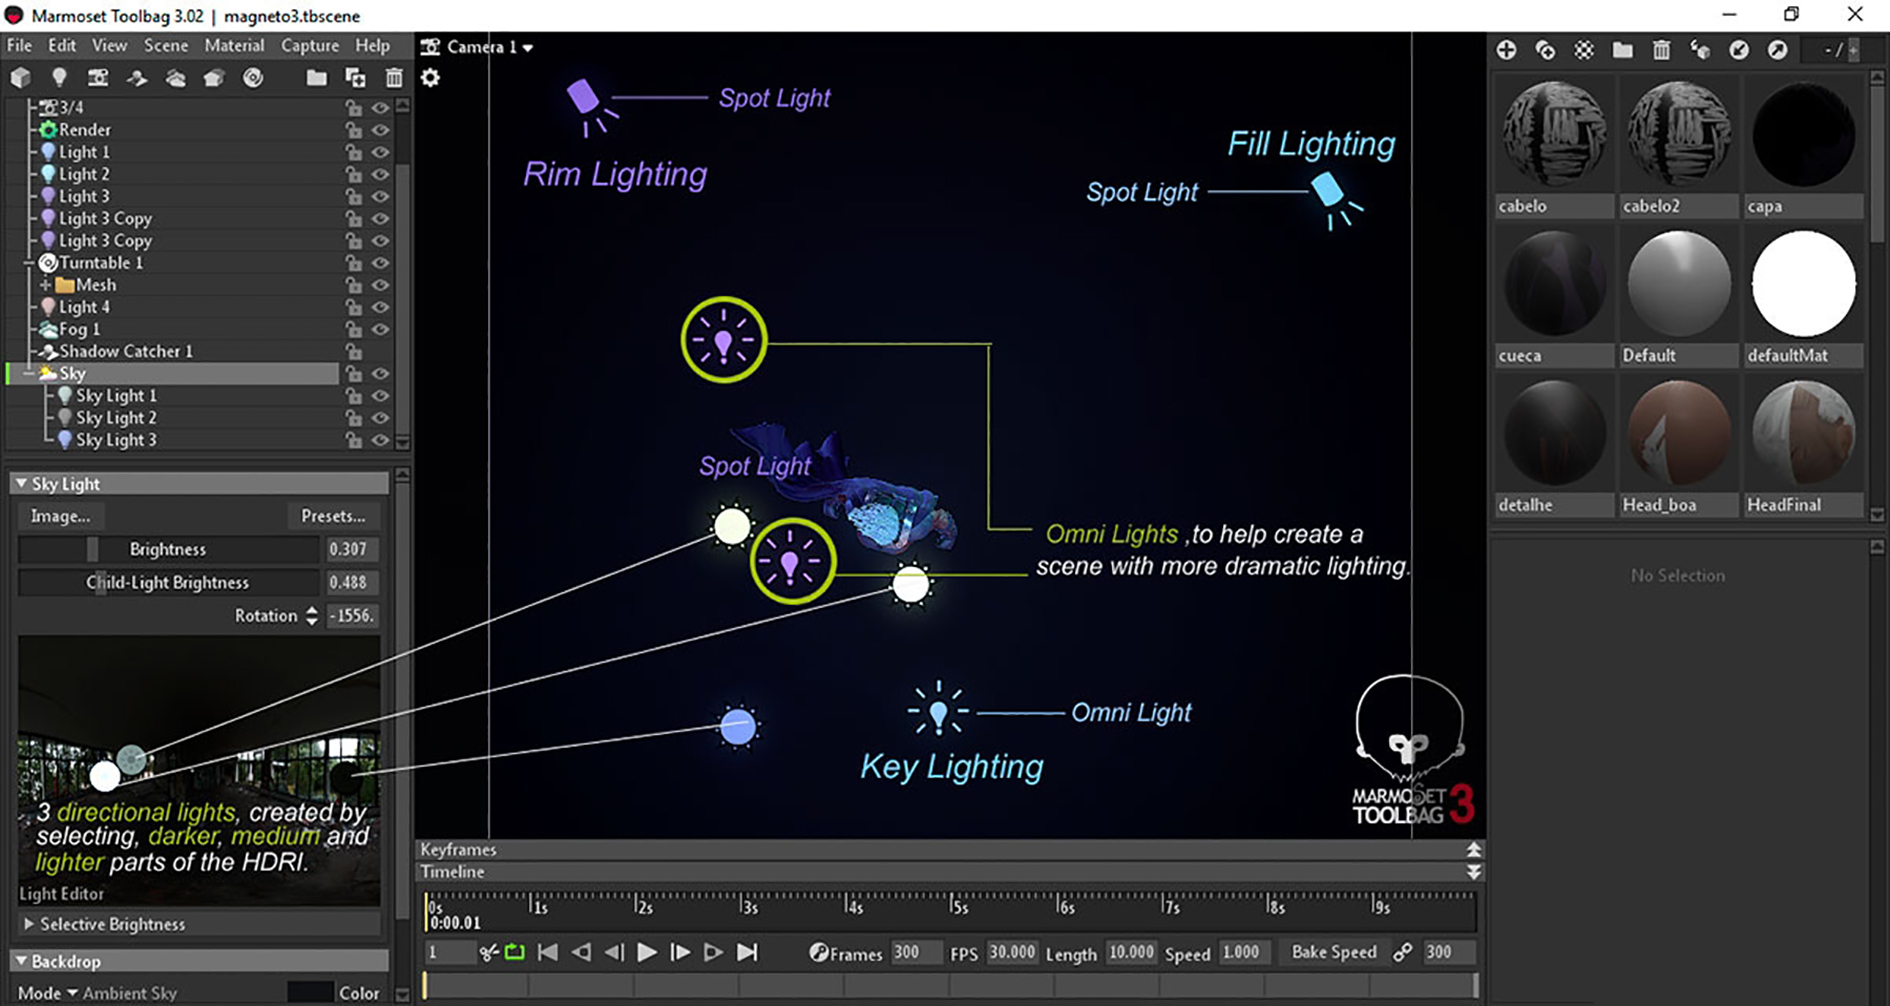Select Light 4 in scene tree
1890x1006 pixels.
pyautogui.click(x=84, y=307)
